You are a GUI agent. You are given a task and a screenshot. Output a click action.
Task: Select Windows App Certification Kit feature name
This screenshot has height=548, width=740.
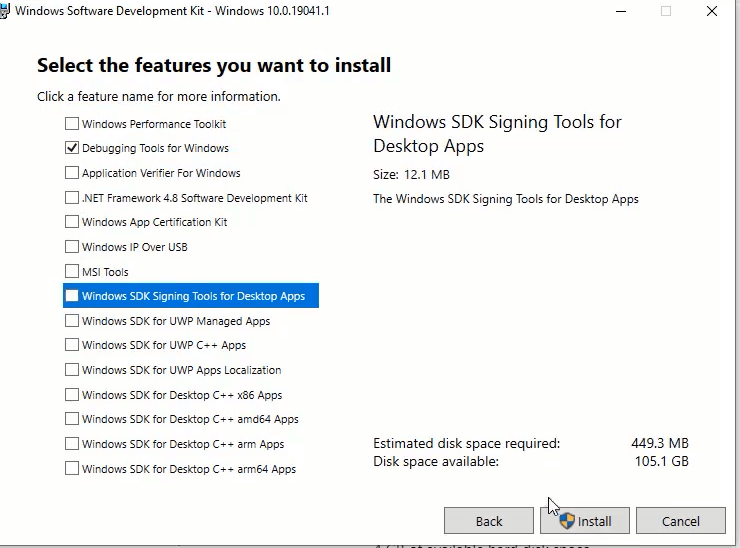point(154,222)
